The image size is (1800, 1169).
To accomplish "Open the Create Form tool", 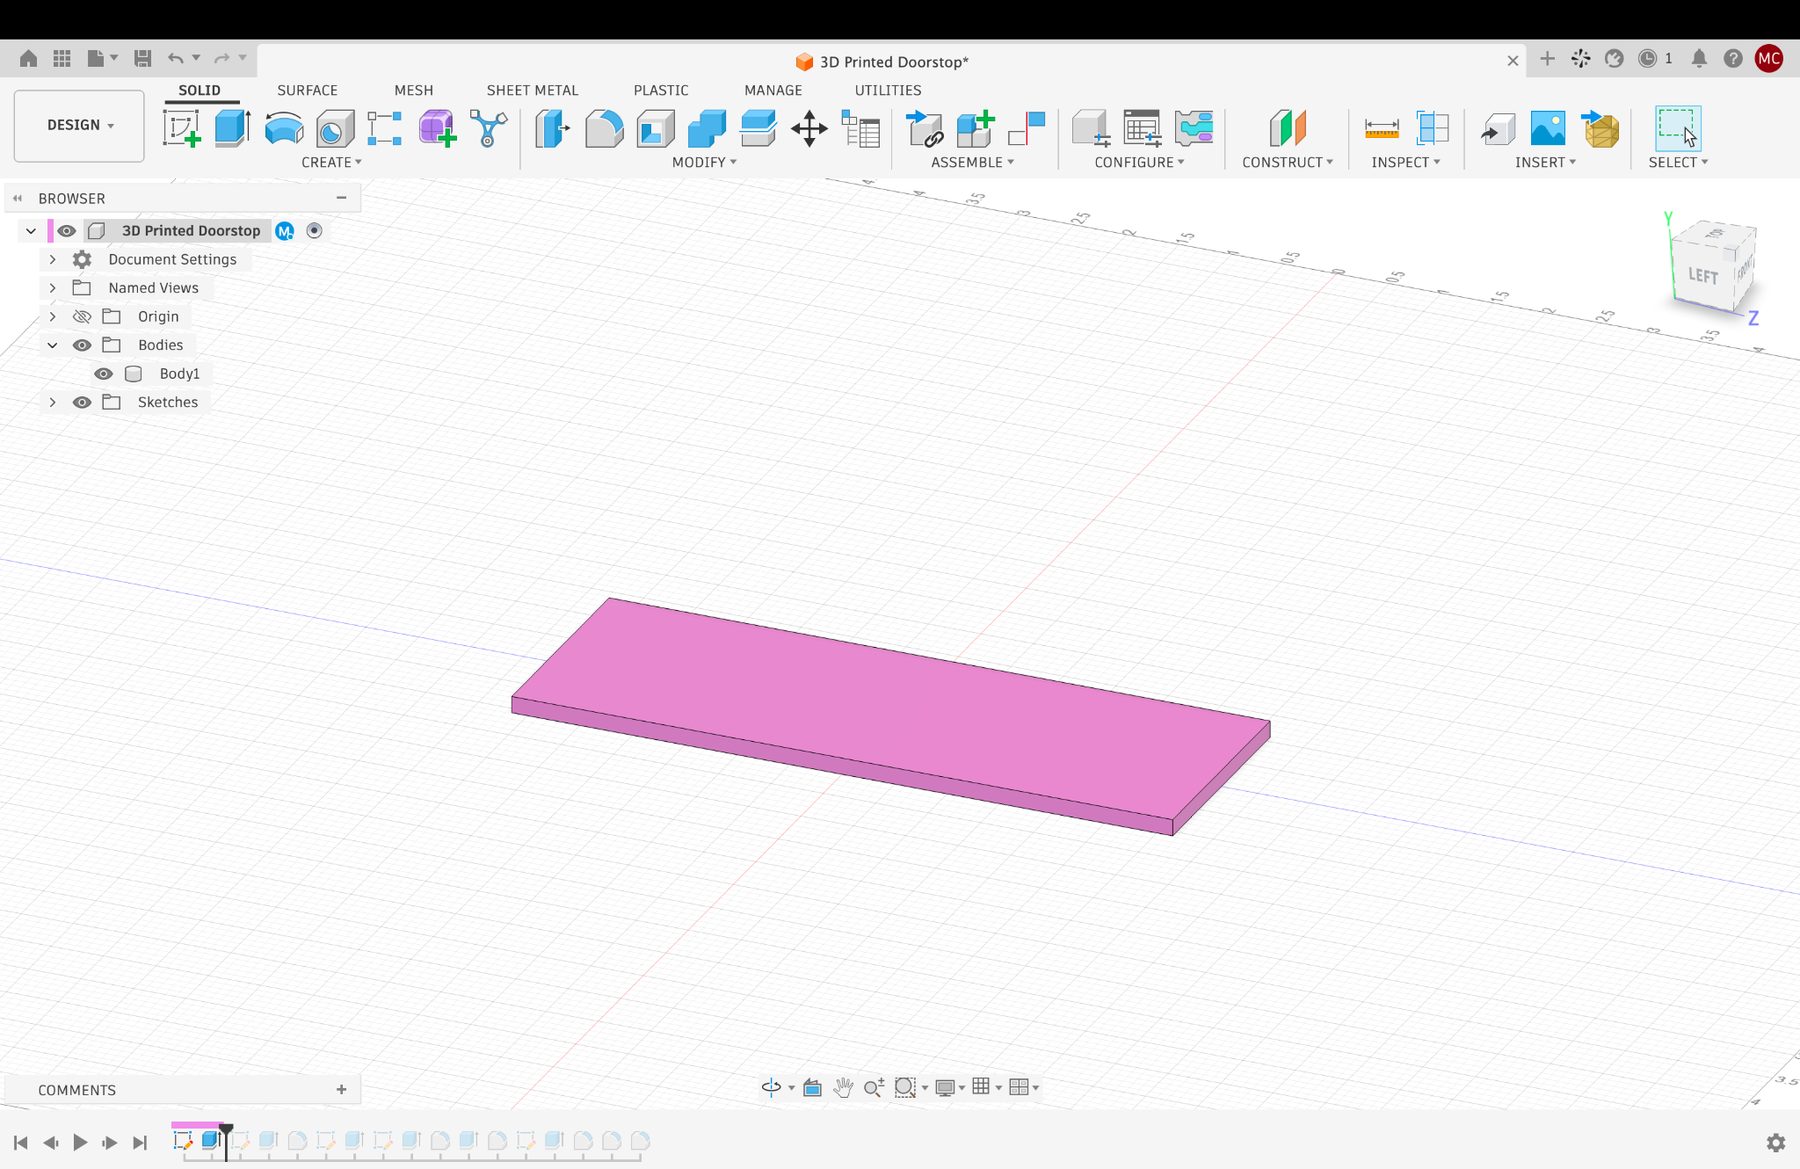I will pyautogui.click(x=437, y=129).
